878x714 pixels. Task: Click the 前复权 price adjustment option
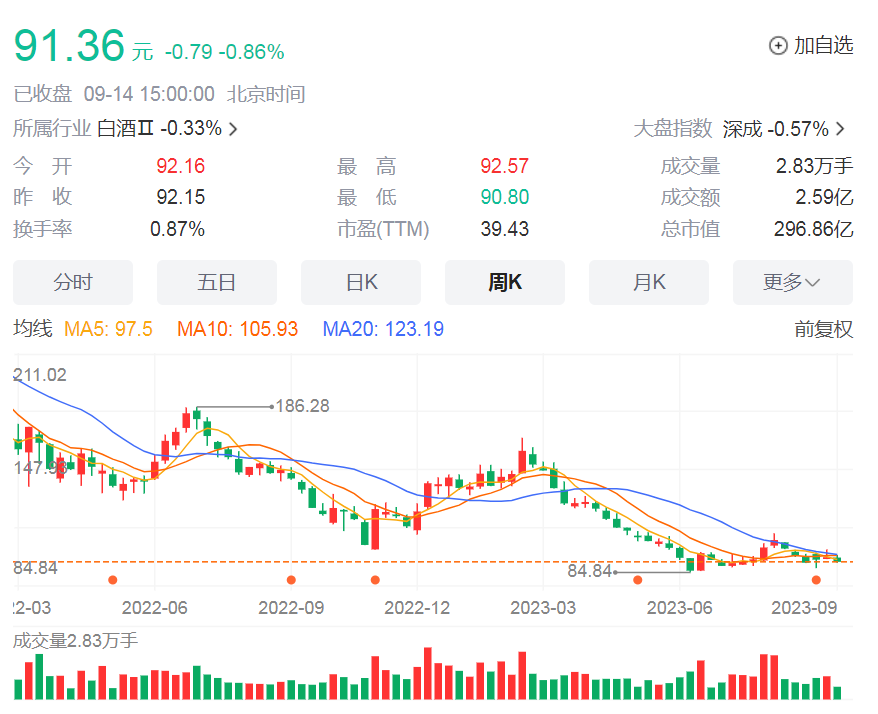click(x=823, y=329)
